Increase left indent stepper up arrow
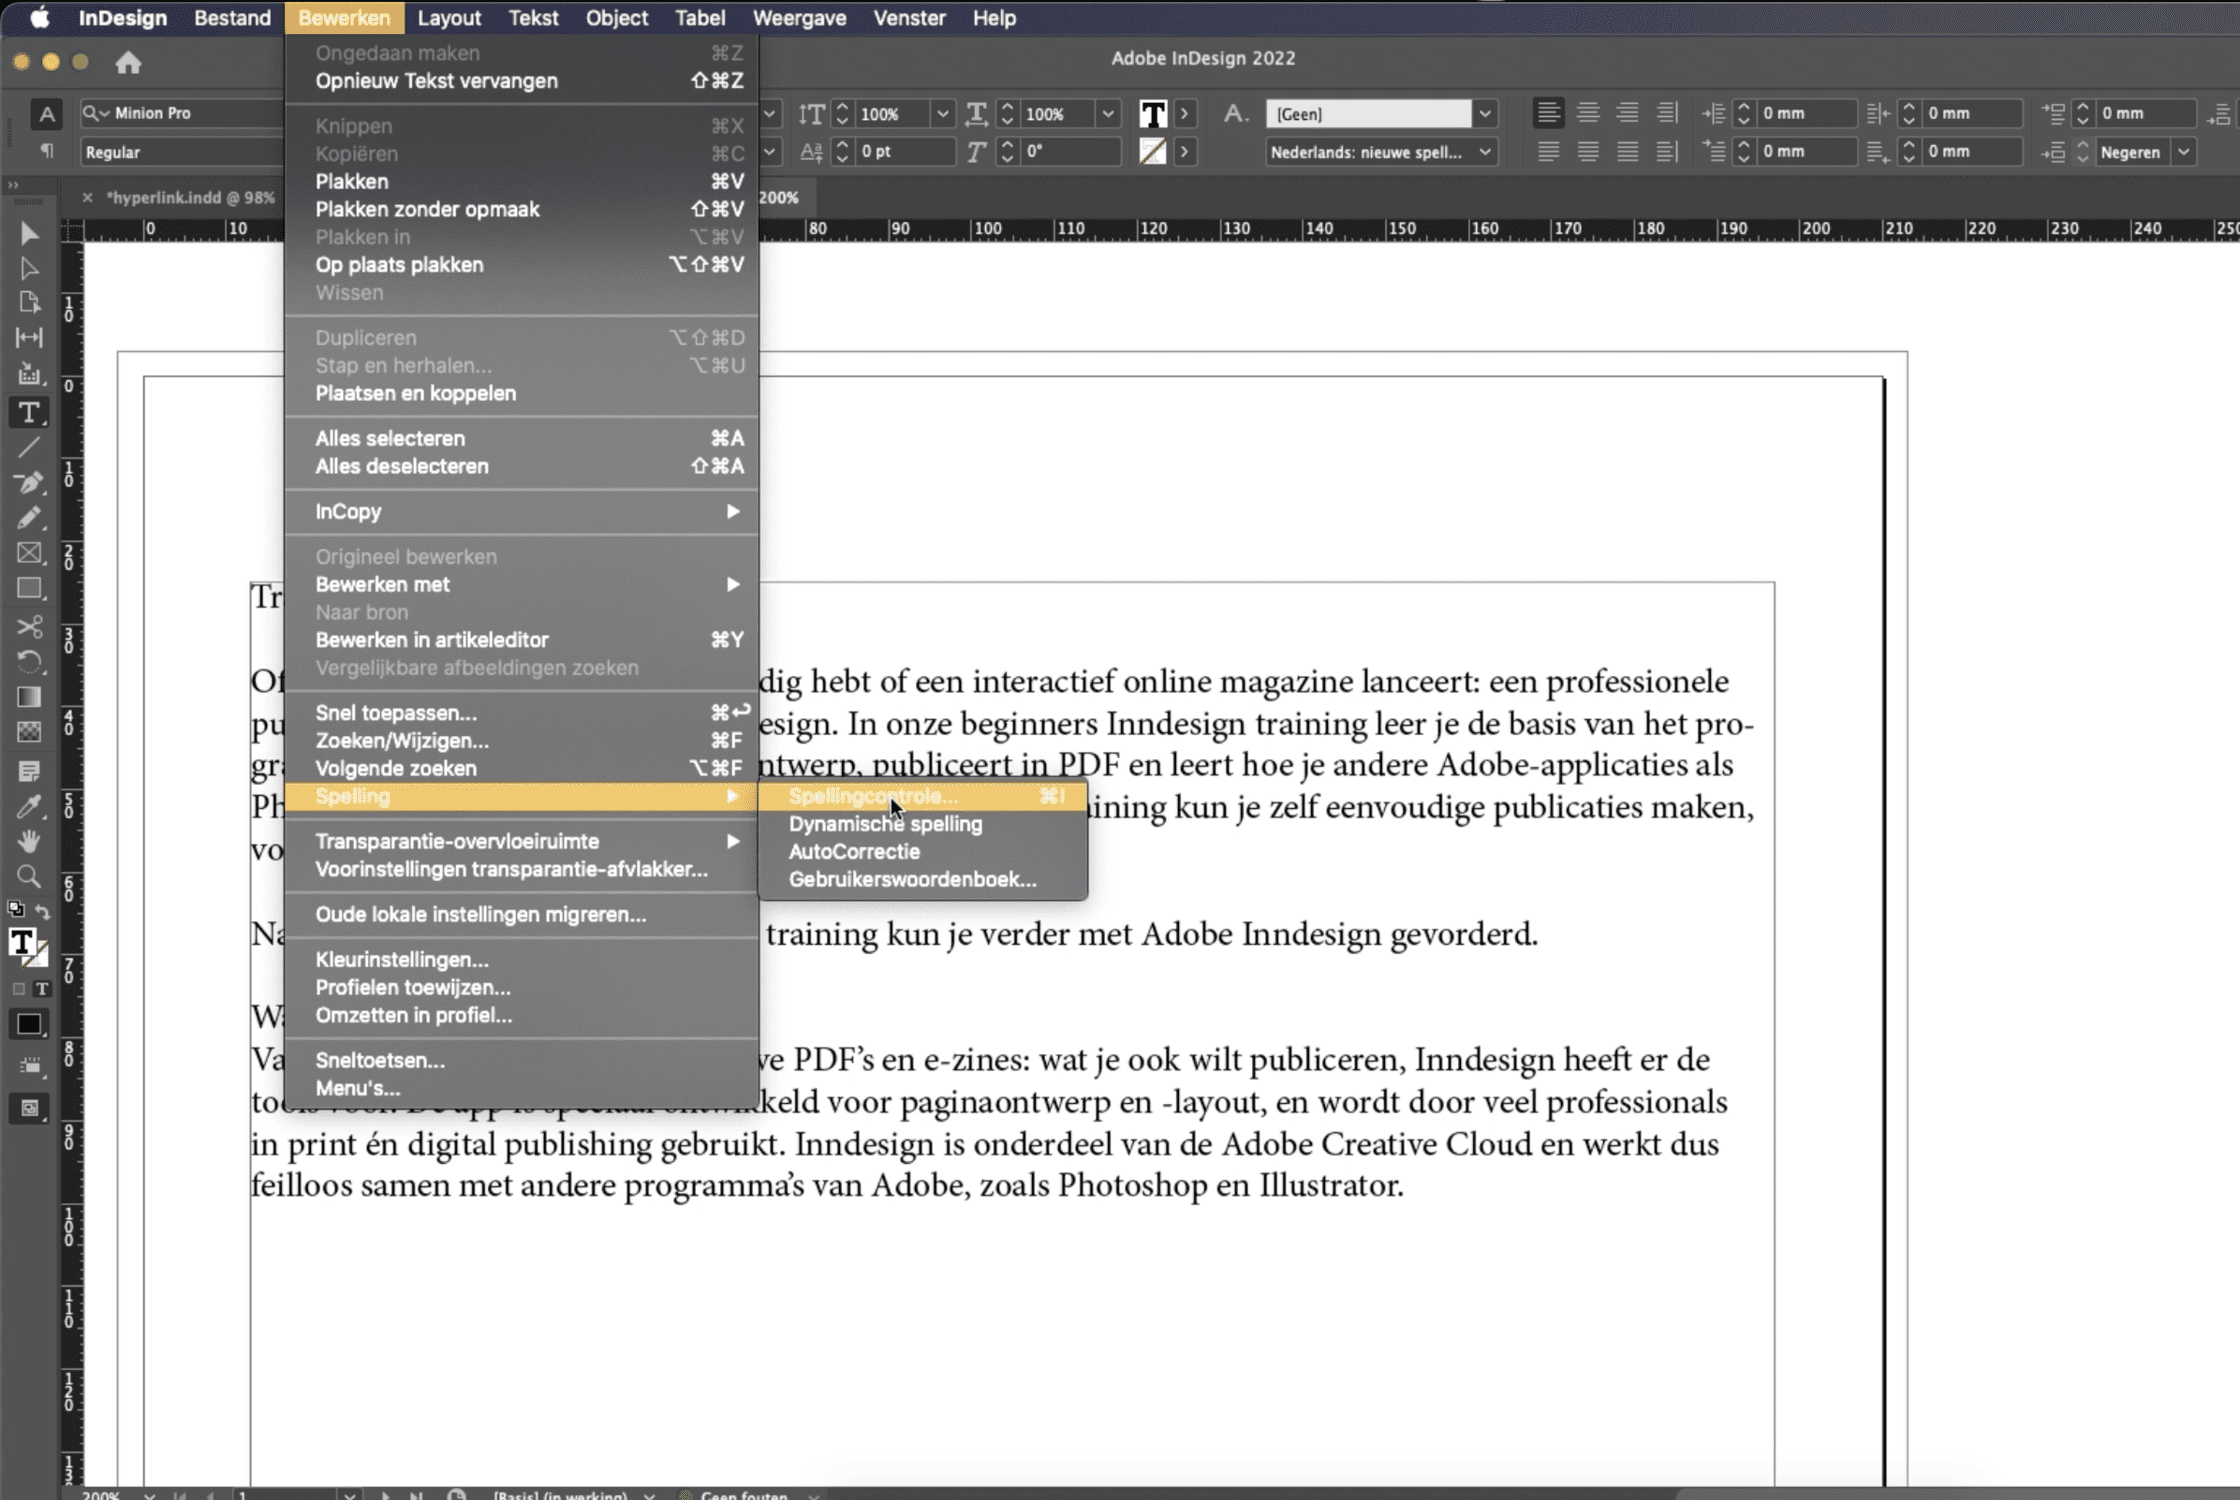The image size is (2240, 1500). [x=1744, y=106]
